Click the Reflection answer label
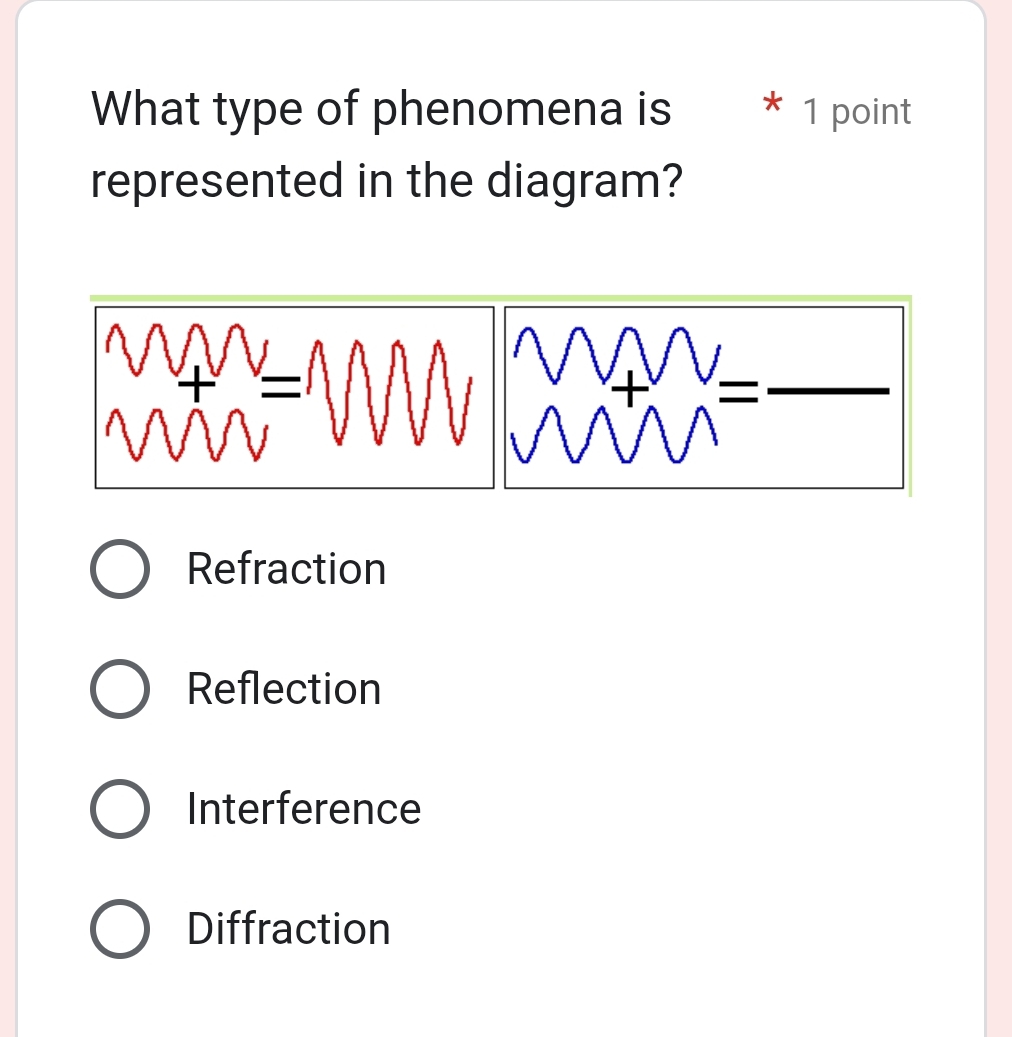Image resolution: width=1012 pixels, height=1037 pixels. coord(283,688)
